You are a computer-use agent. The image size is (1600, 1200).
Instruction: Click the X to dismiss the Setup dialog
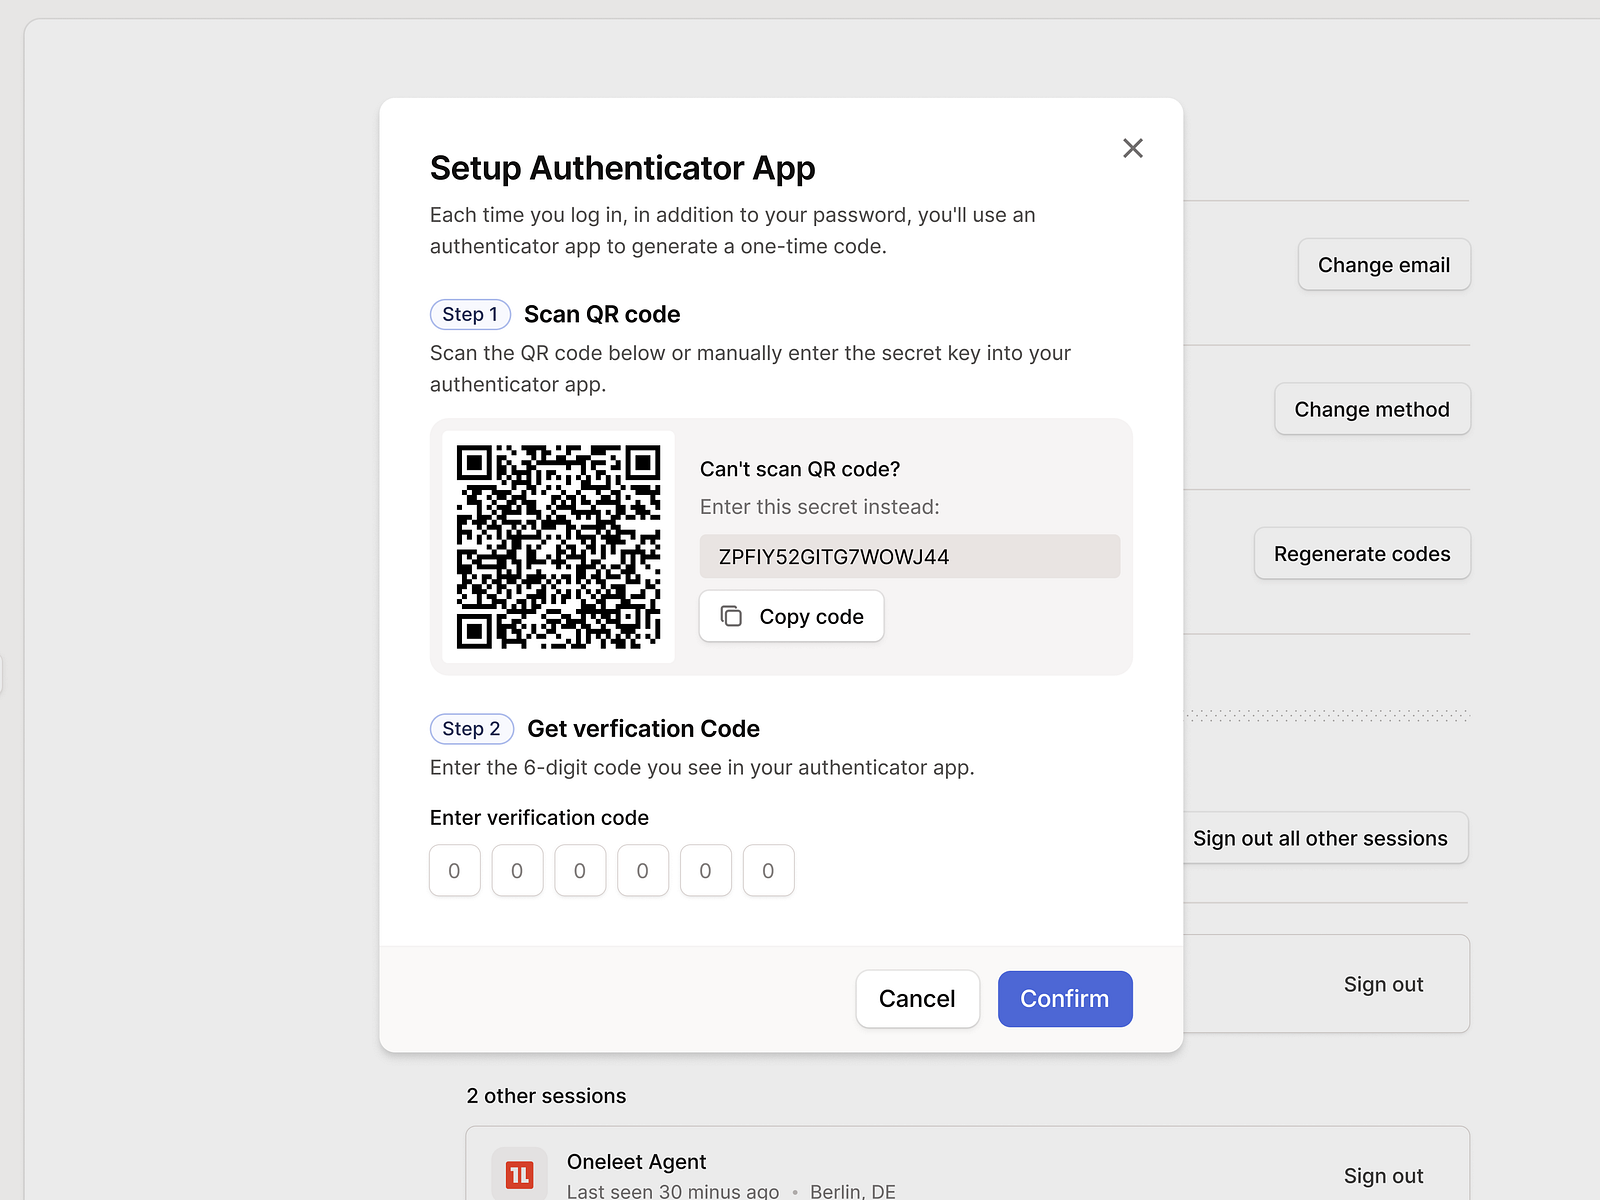(x=1132, y=147)
